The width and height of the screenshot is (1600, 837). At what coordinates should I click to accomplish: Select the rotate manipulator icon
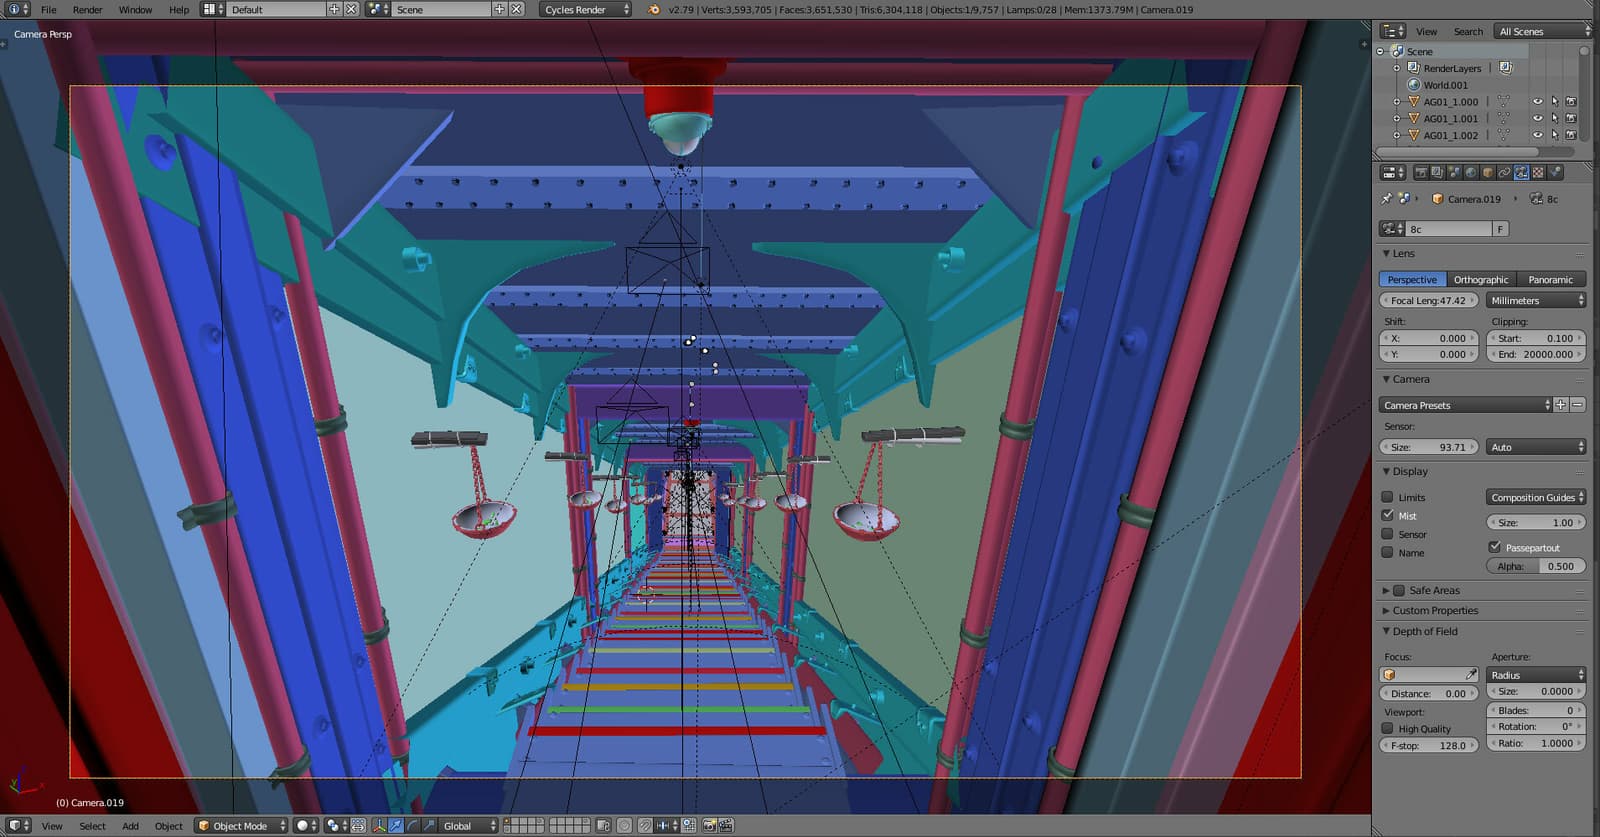pos(413,826)
